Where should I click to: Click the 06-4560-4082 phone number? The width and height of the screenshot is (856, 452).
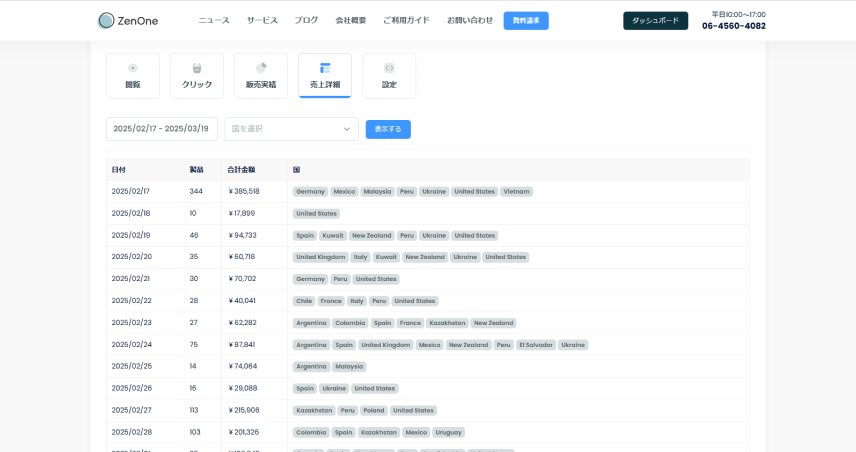[734, 26]
